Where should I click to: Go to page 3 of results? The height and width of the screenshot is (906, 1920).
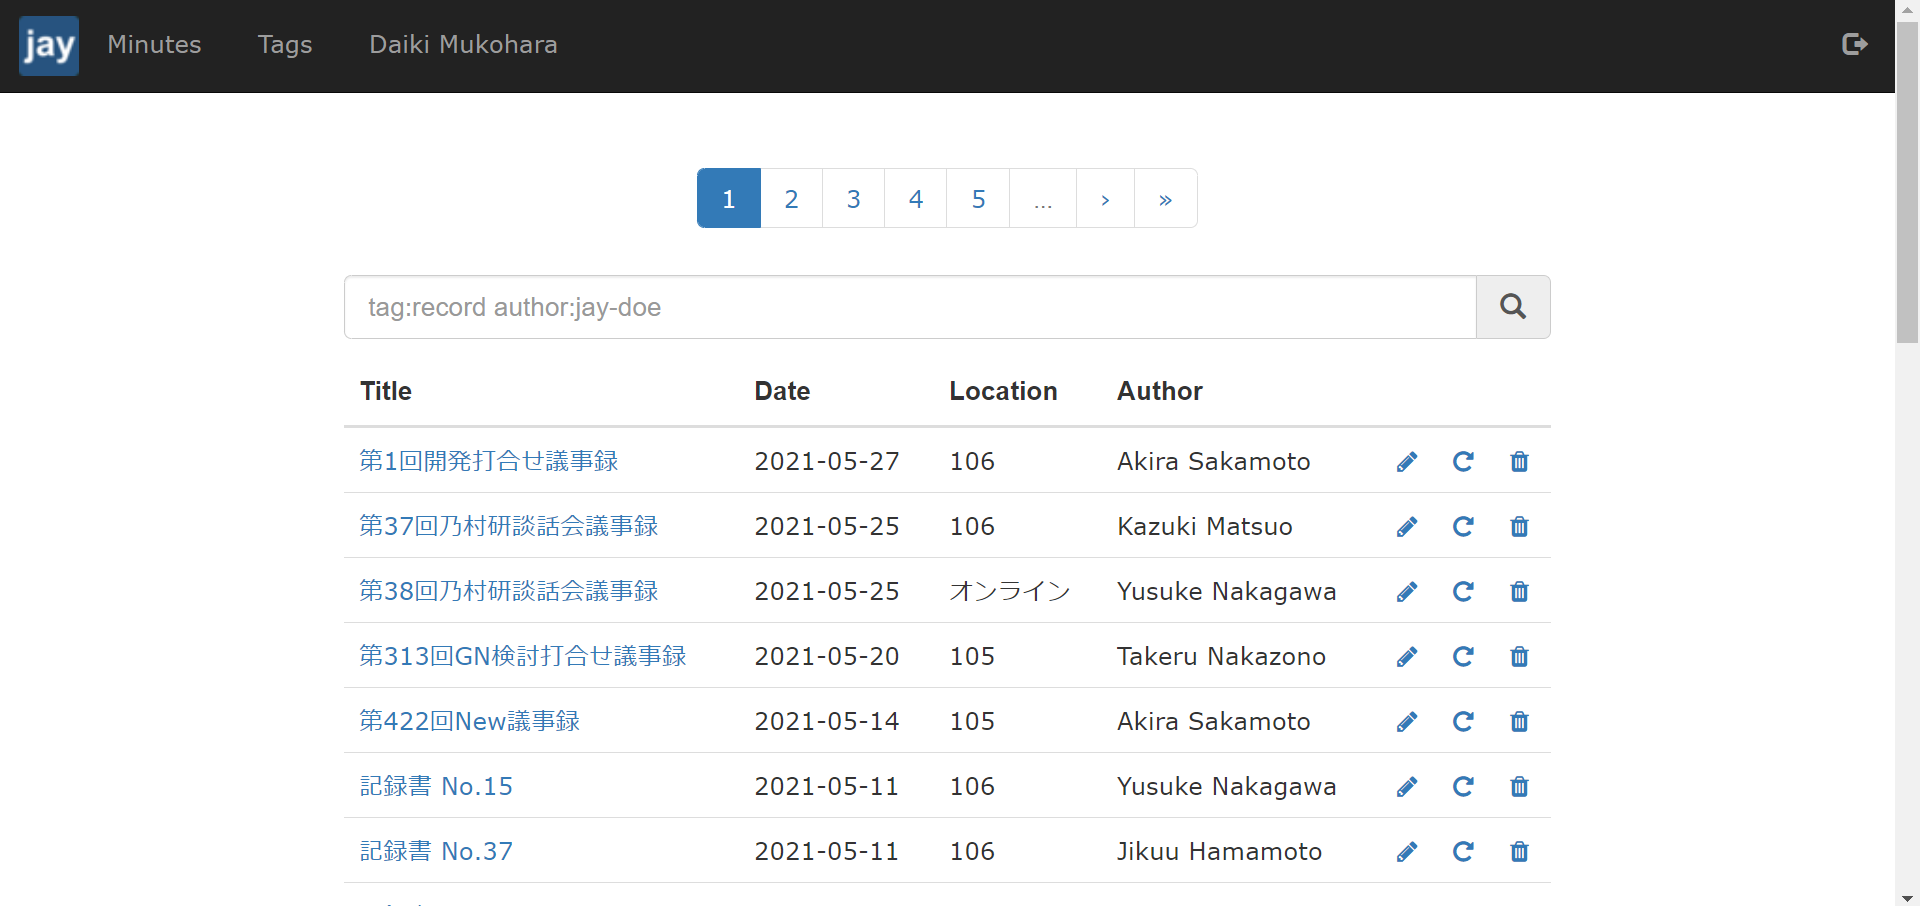pyautogui.click(x=853, y=199)
